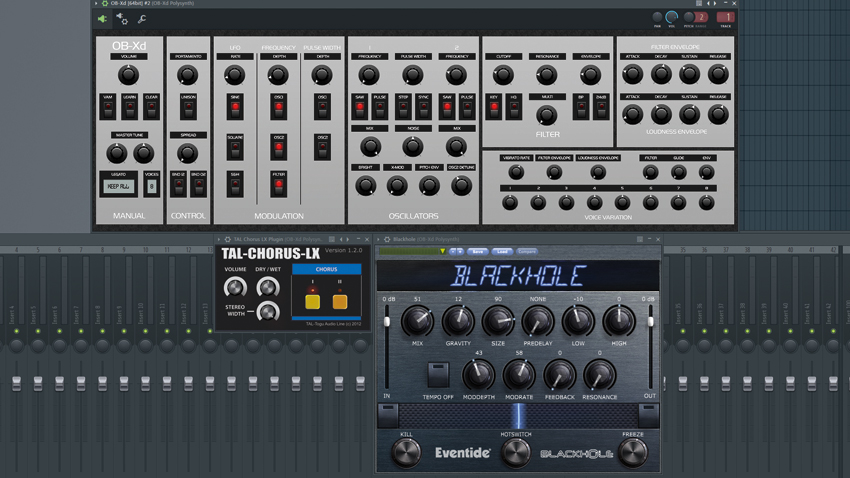Toggle oscillator 1 SAW switch
850x478 pixels.
point(360,107)
